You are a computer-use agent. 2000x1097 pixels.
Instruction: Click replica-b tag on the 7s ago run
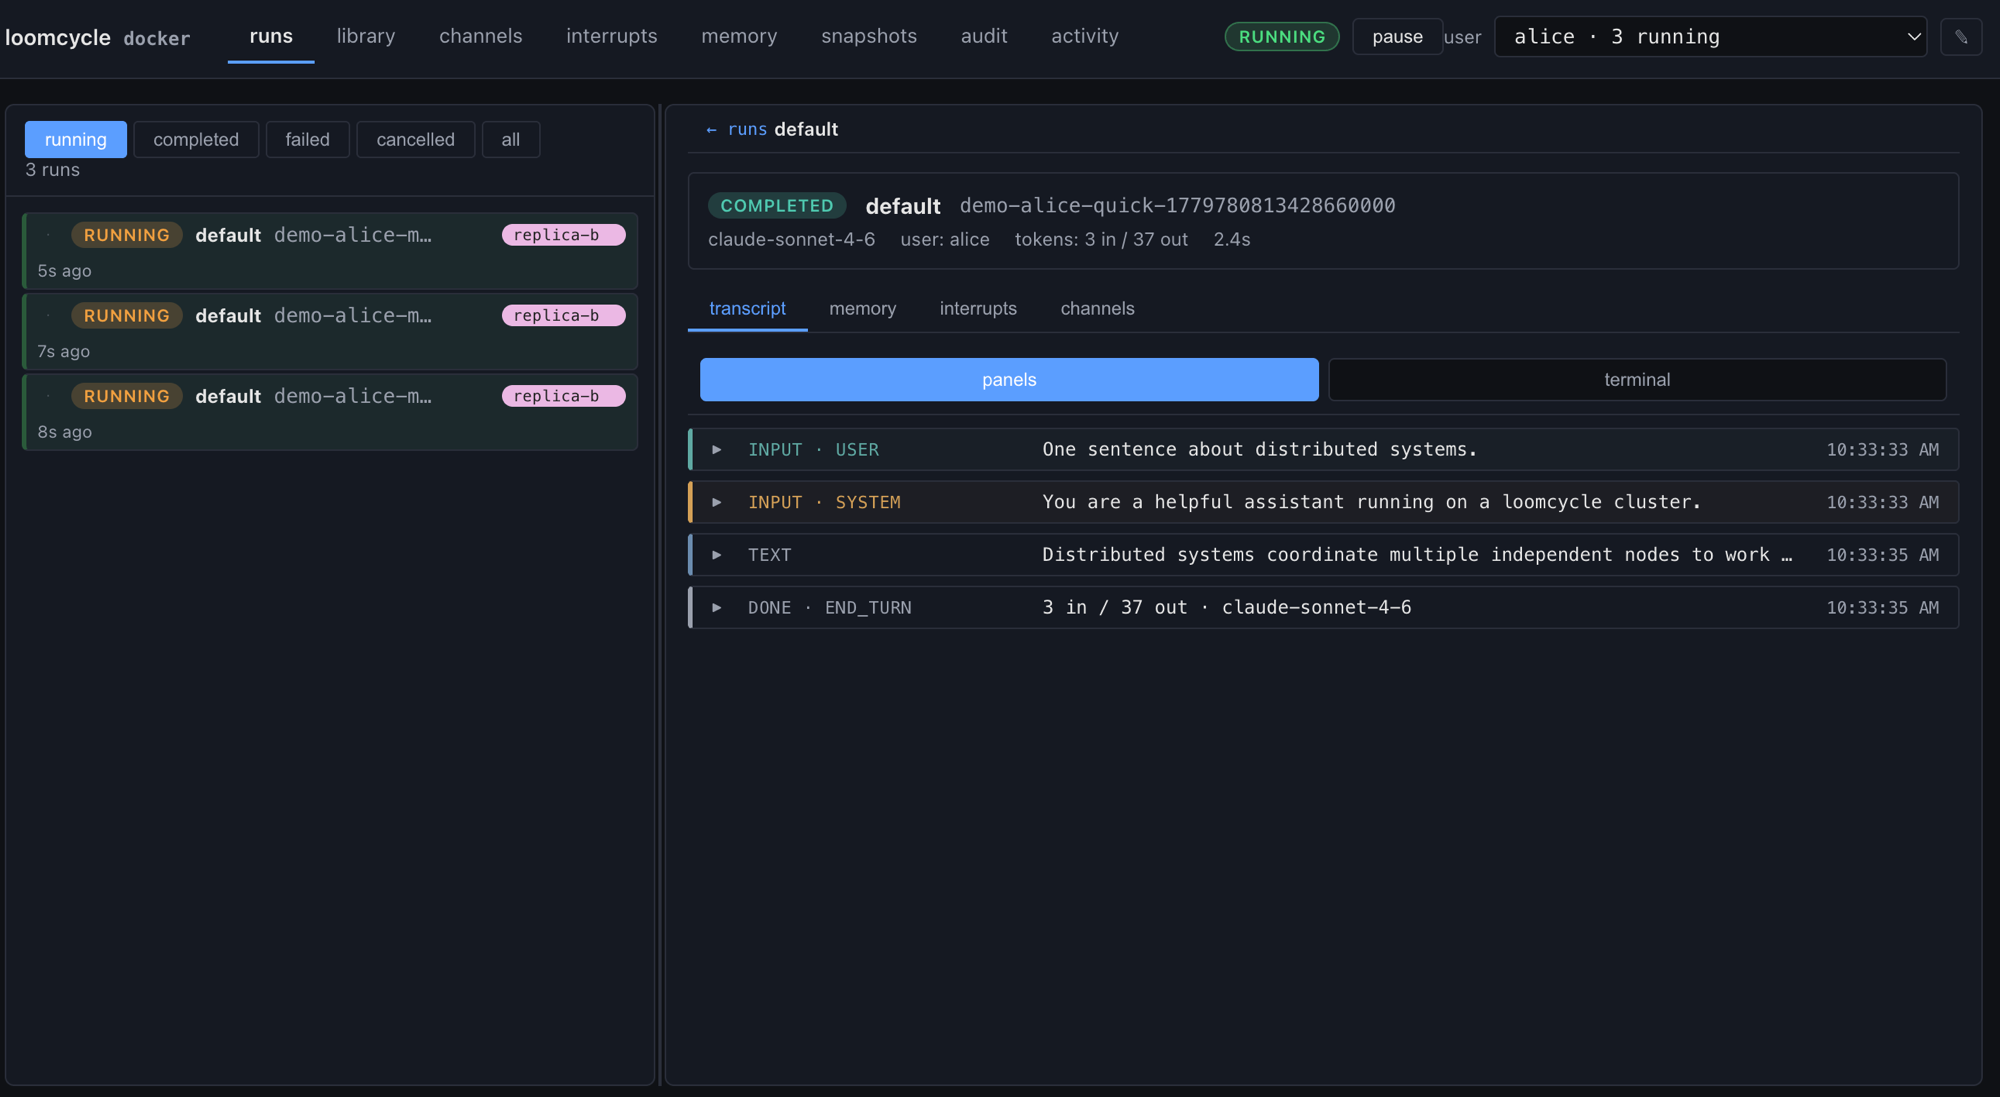563,315
